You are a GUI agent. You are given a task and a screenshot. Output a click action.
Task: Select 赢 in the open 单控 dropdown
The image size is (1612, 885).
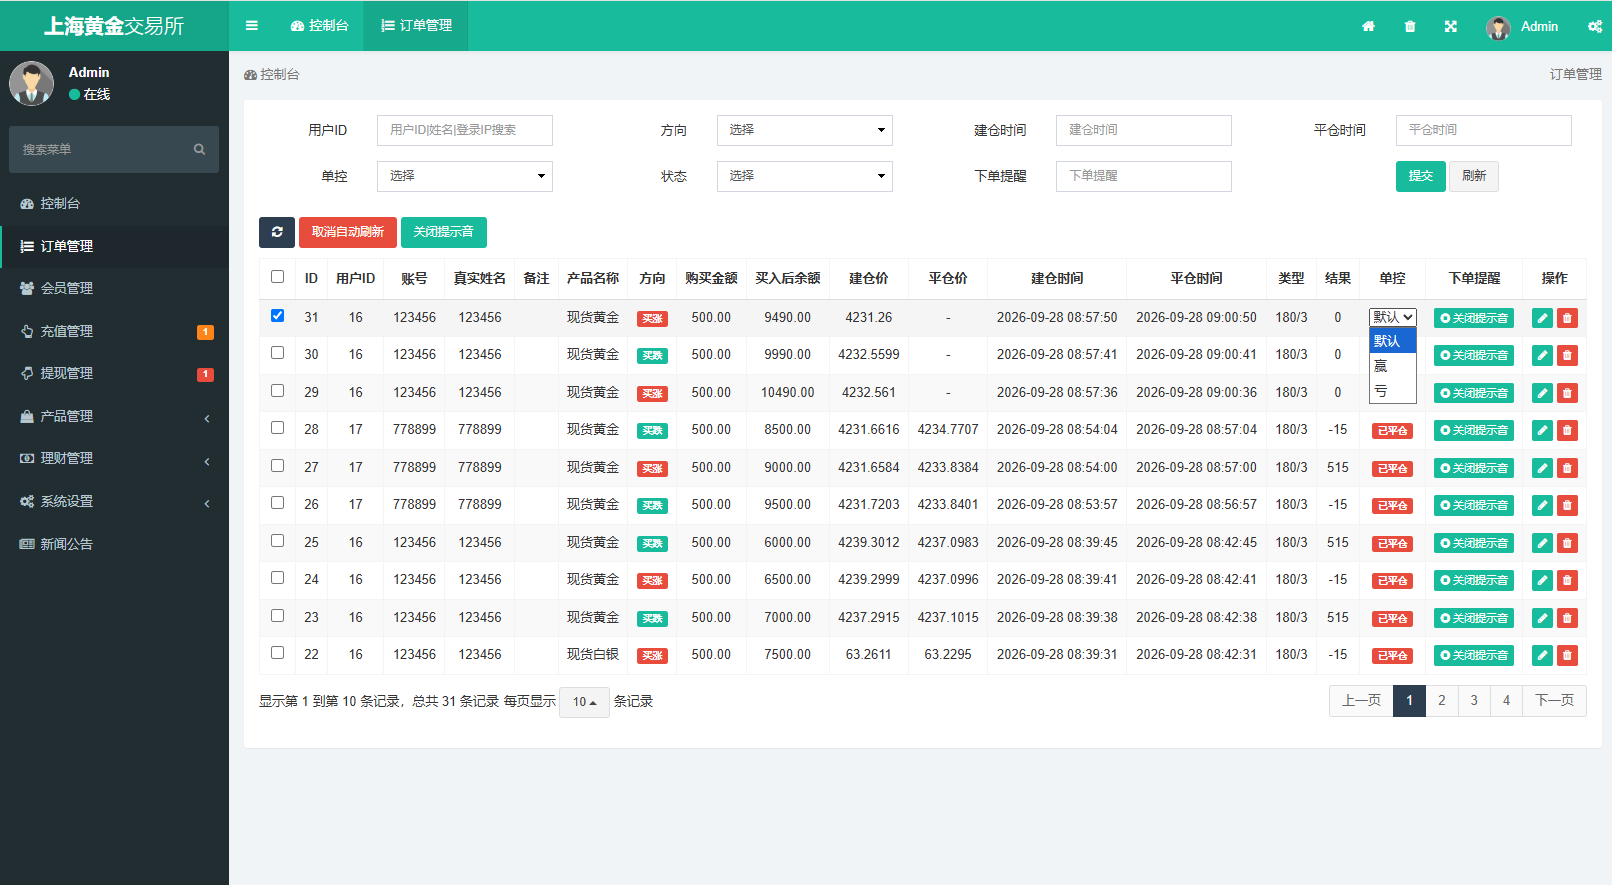1392,366
